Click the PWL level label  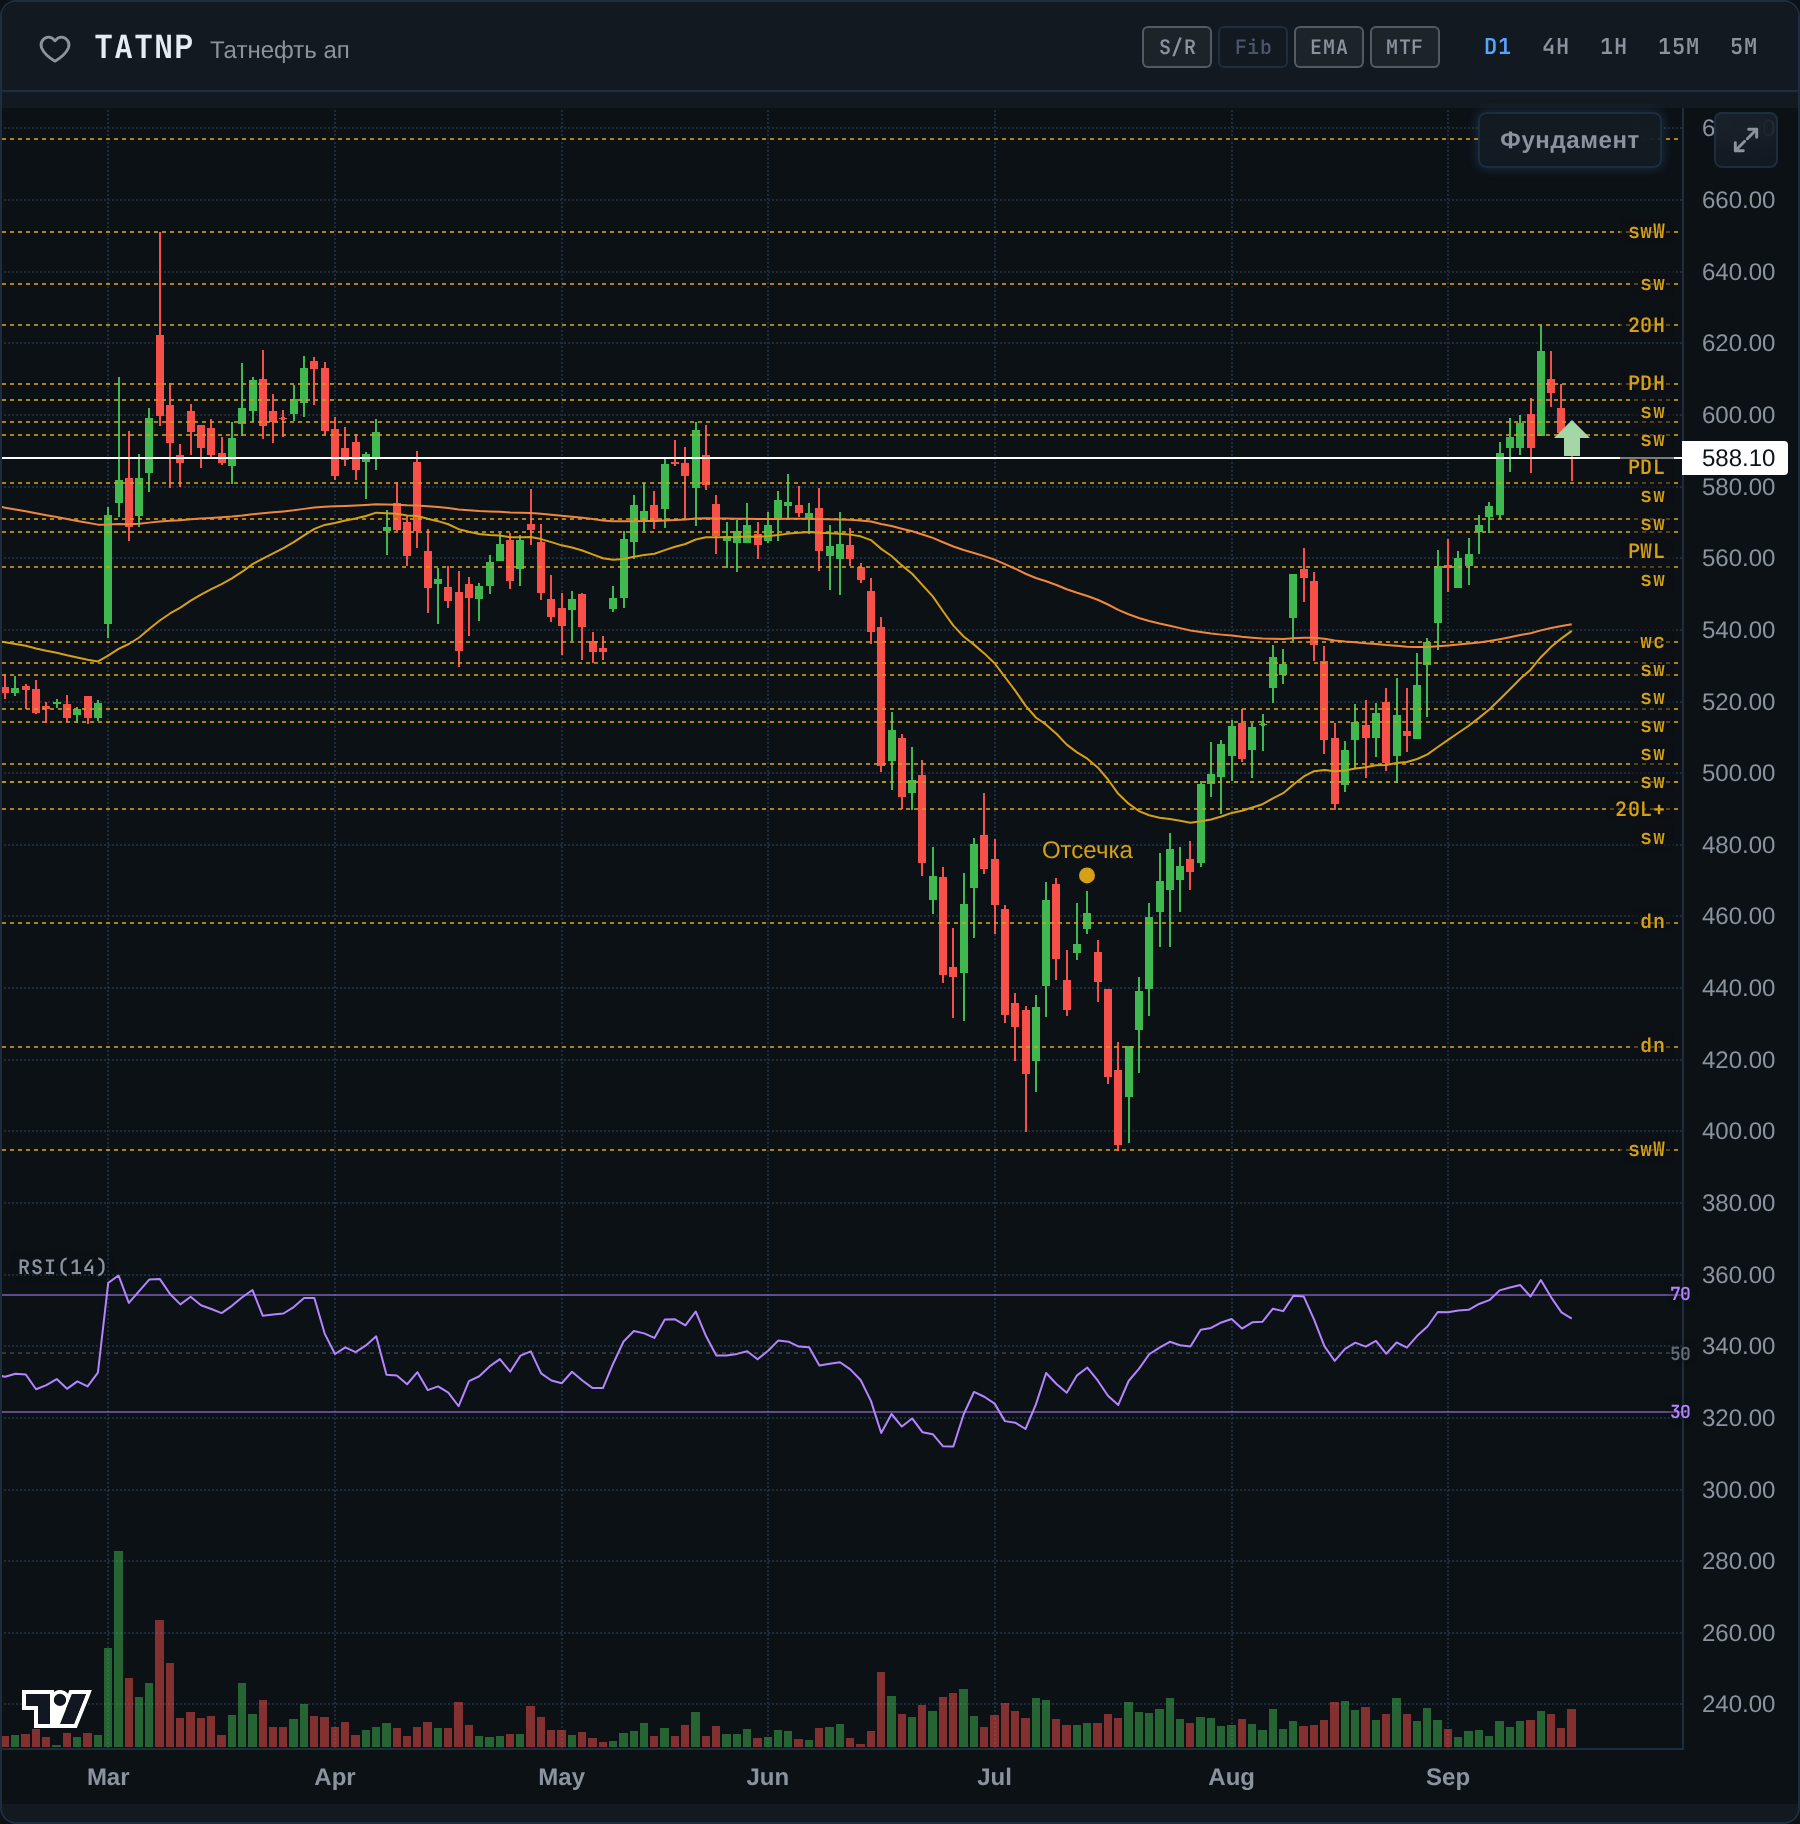coord(1646,551)
